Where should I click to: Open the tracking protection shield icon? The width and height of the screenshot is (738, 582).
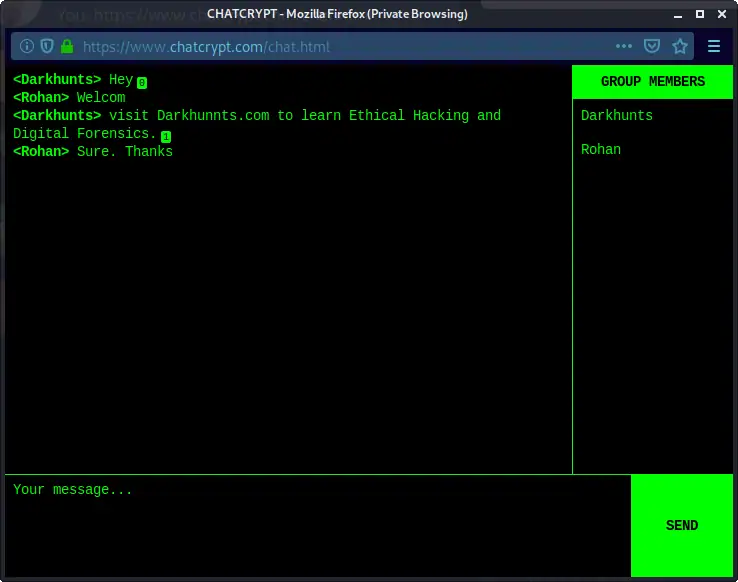click(x=47, y=46)
